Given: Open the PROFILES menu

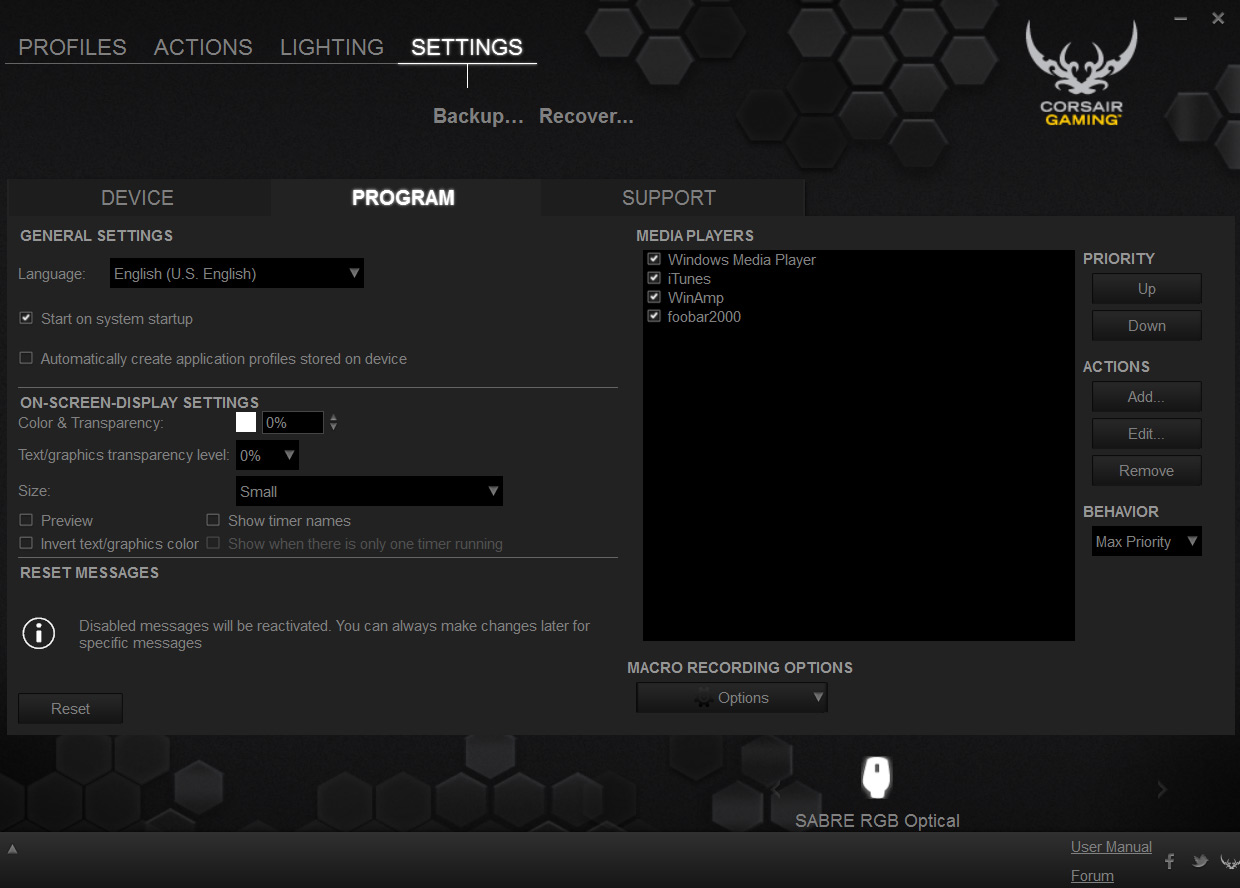Looking at the screenshot, I should coord(72,47).
